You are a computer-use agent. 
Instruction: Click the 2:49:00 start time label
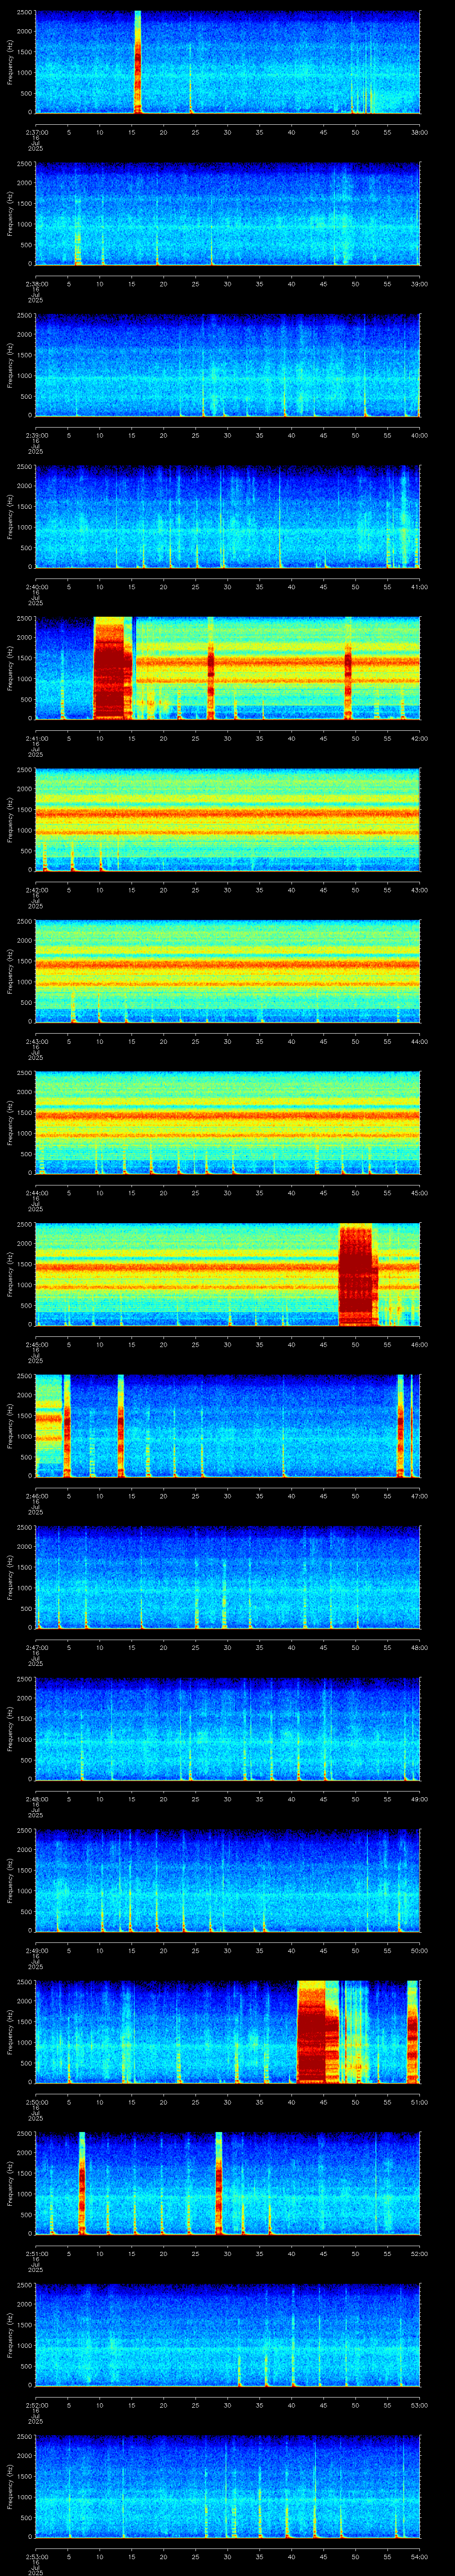[36, 1950]
